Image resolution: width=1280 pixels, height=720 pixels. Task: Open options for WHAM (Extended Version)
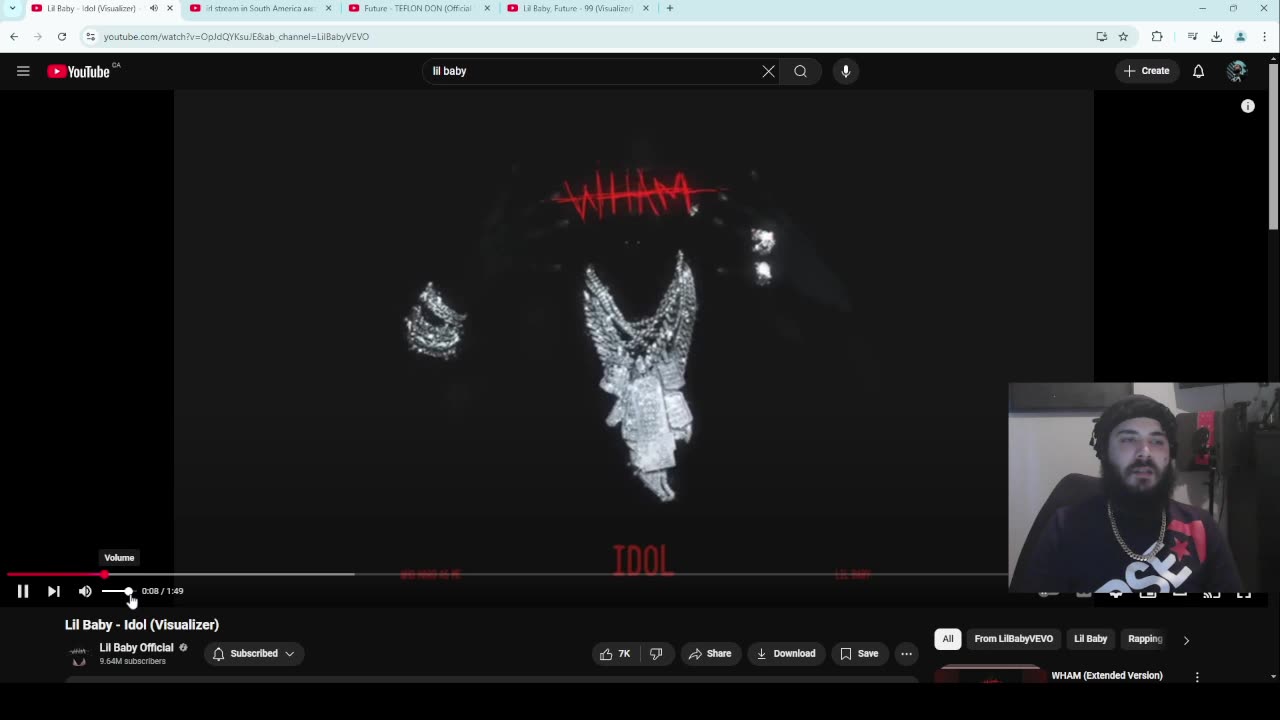[1197, 677]
